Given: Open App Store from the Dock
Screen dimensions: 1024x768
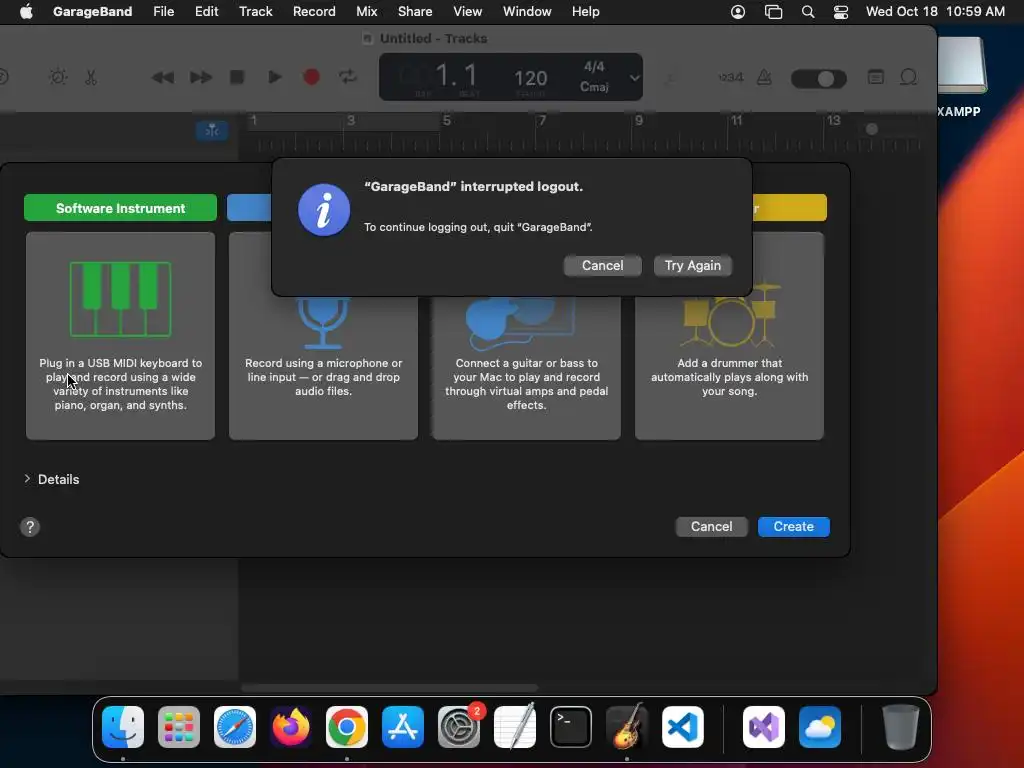Looking at the screenshot, I should (403, 727).
